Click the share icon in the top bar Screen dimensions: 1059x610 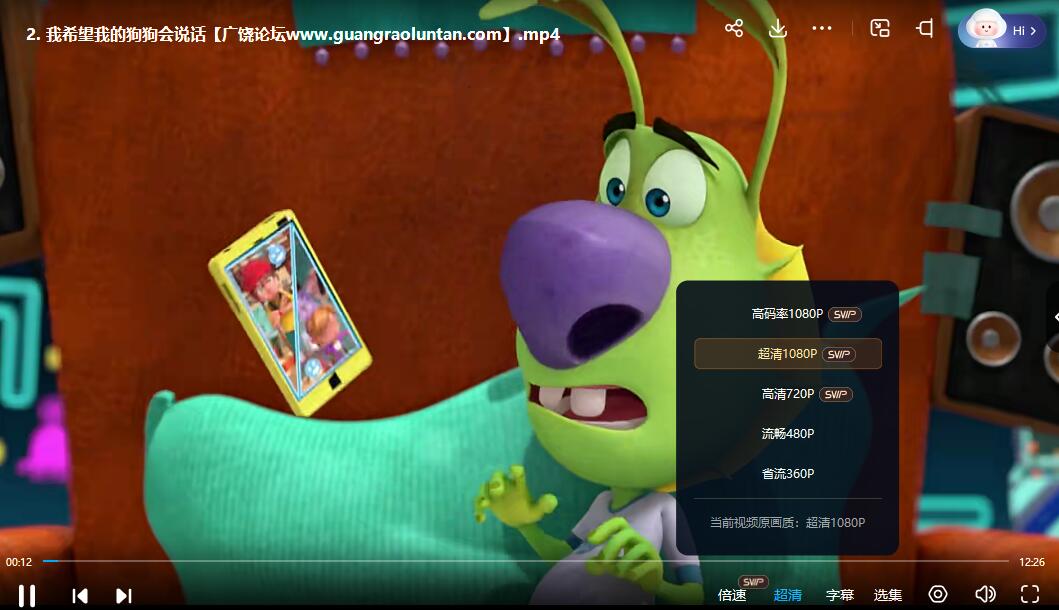tap(733, 28)
